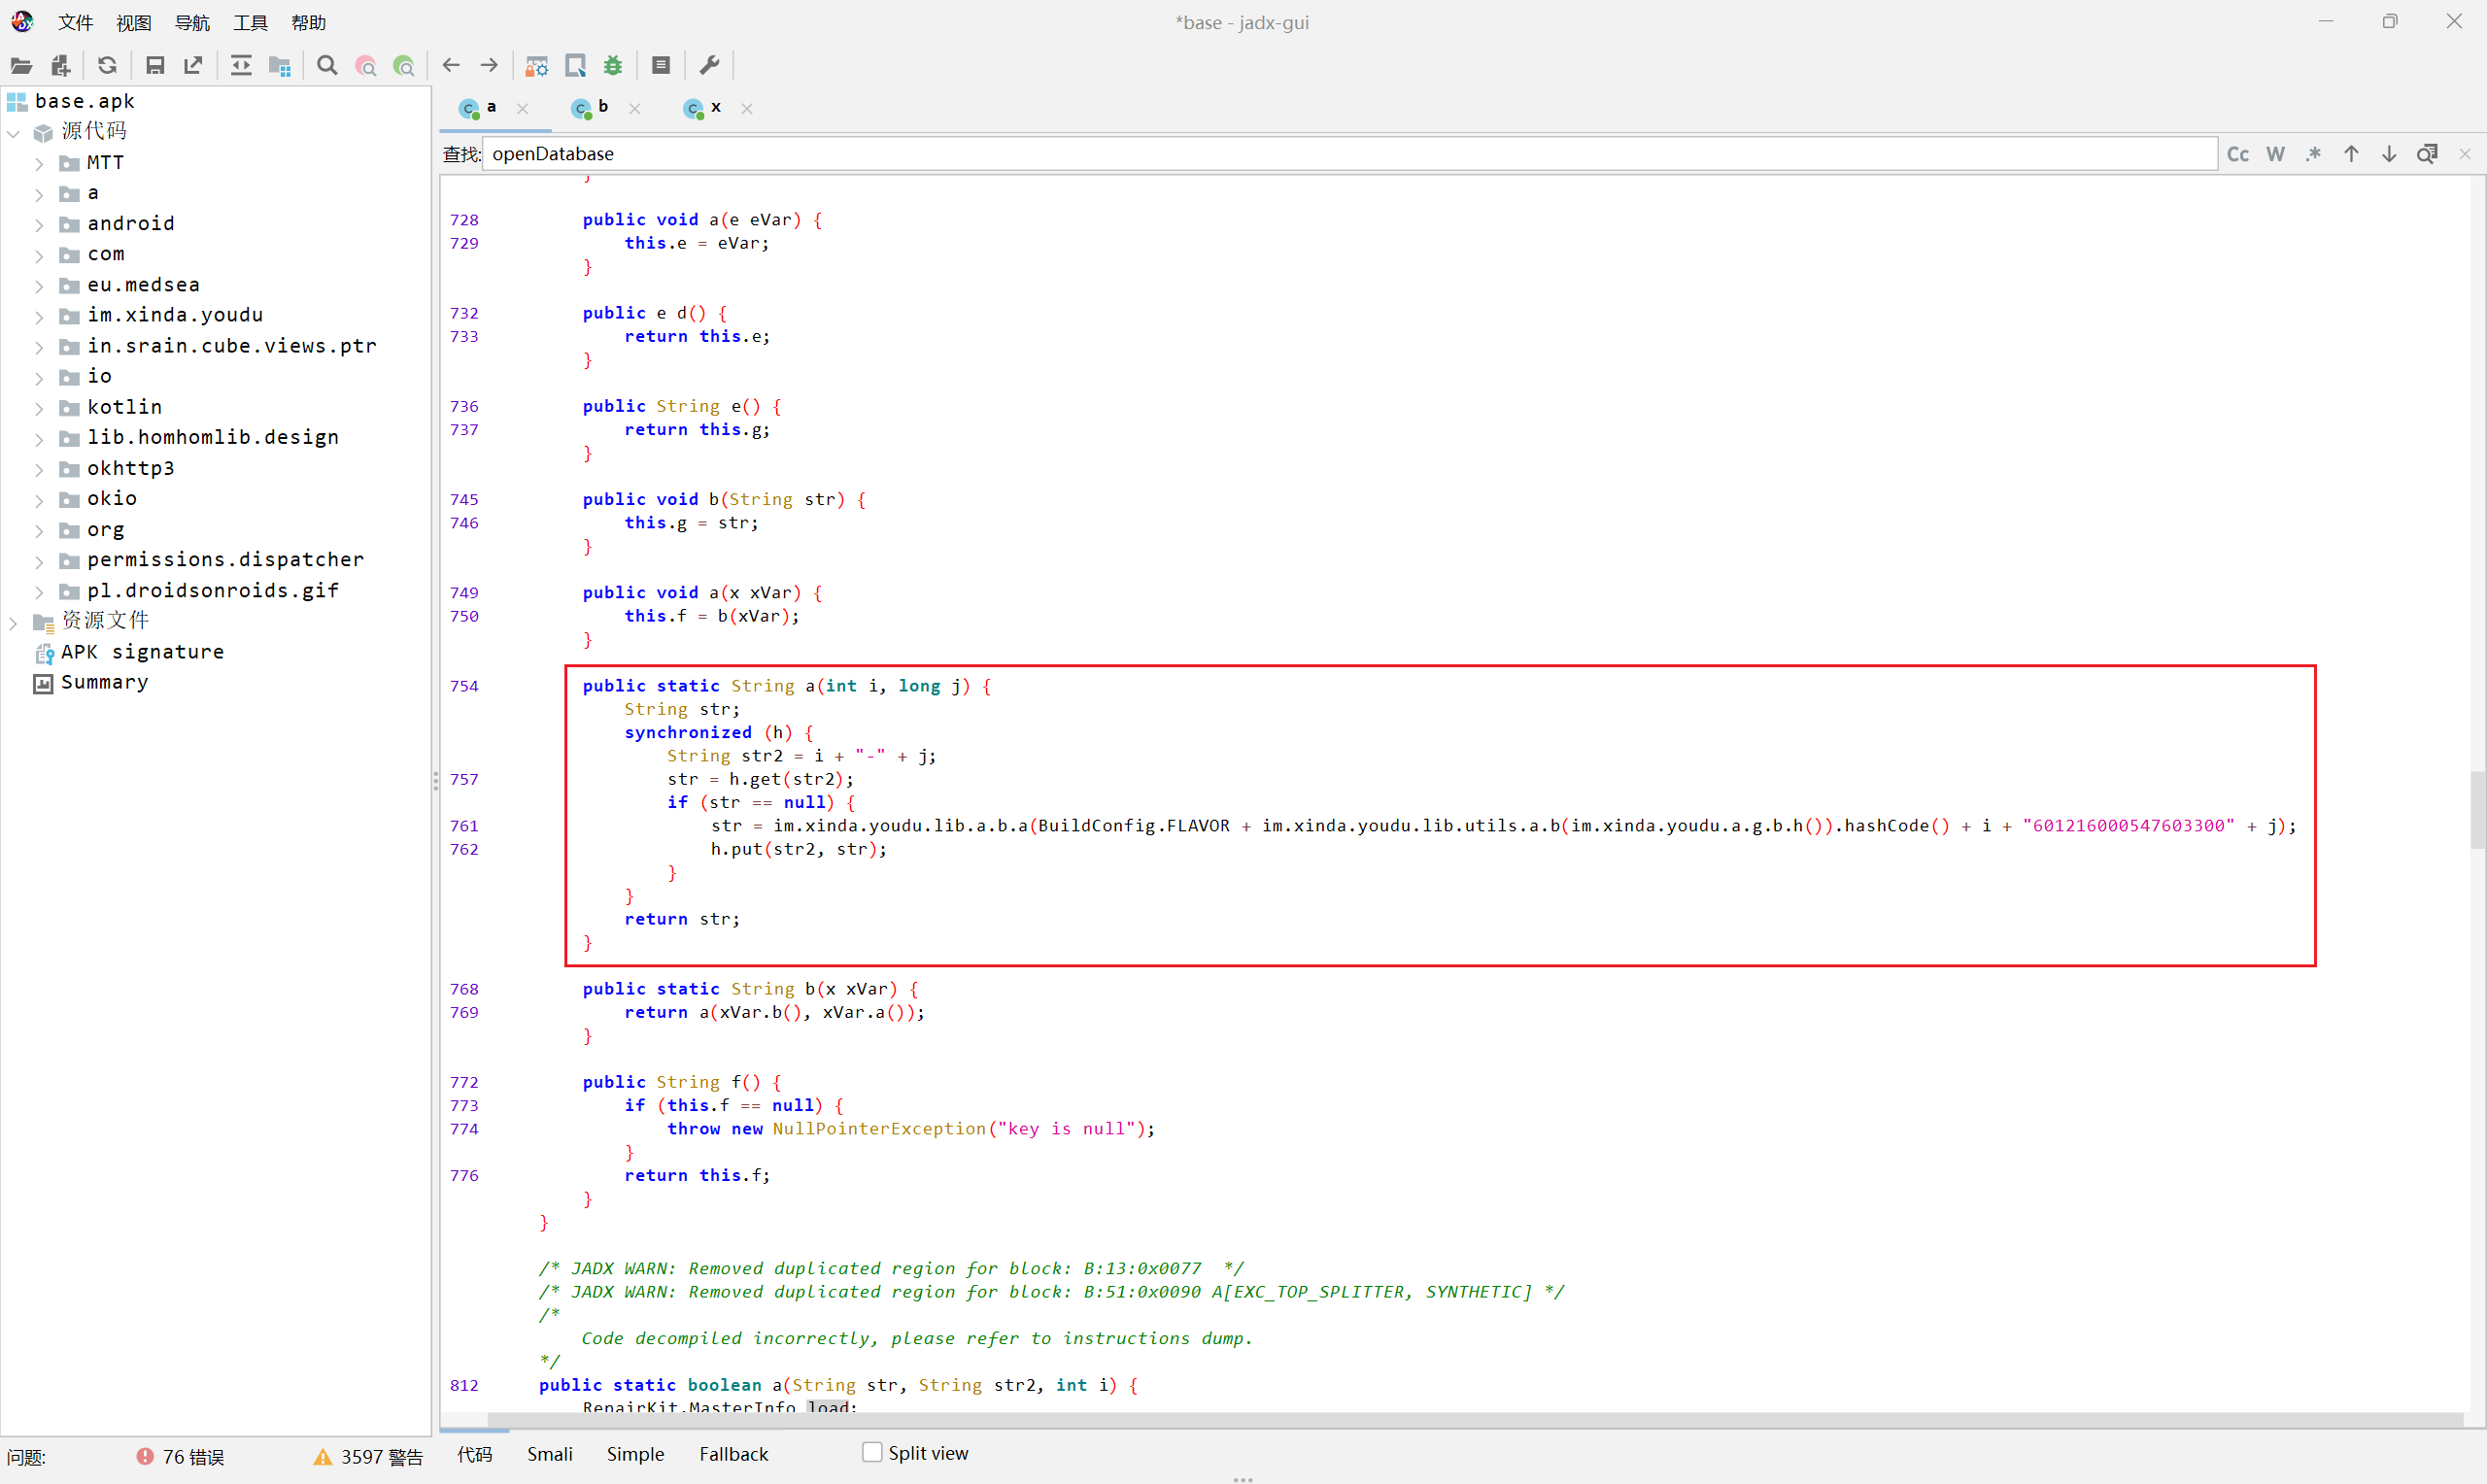Open file via folder toolbar icon

[x=21, y=66]
